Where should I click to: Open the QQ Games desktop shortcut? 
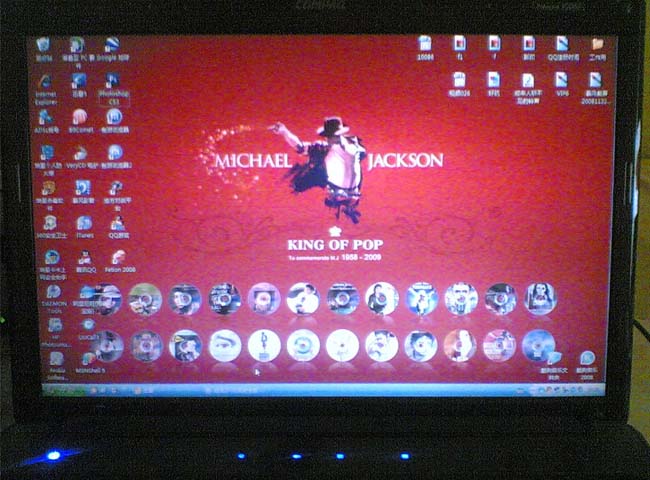point(117,224)
